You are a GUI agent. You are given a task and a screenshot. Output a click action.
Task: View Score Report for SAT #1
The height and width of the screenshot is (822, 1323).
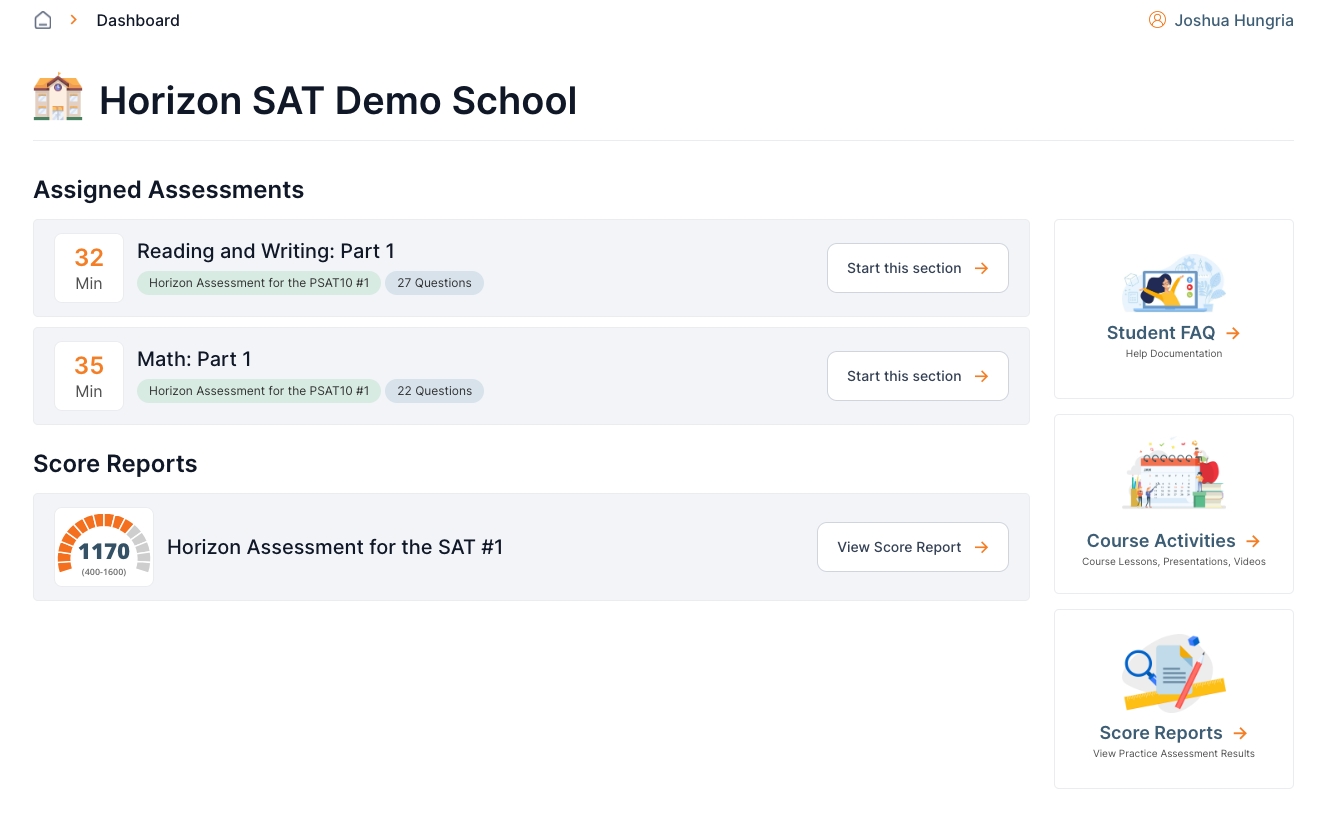912,547
